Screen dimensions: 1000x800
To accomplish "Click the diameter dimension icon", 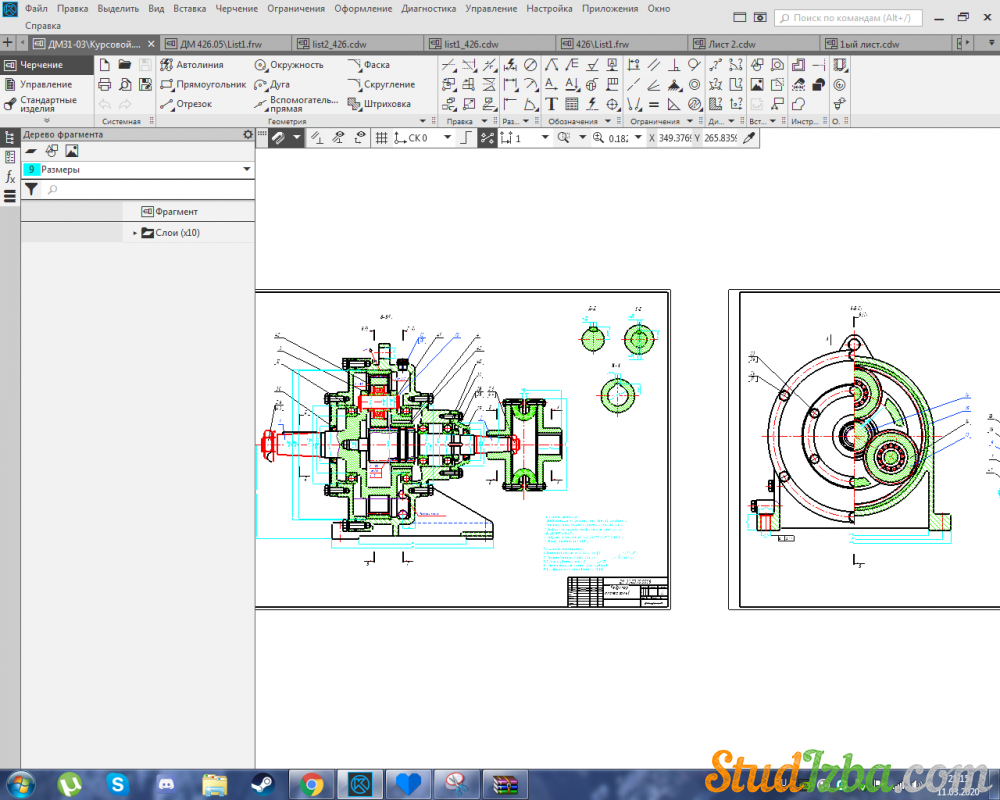I will click(x=530, y=64).
